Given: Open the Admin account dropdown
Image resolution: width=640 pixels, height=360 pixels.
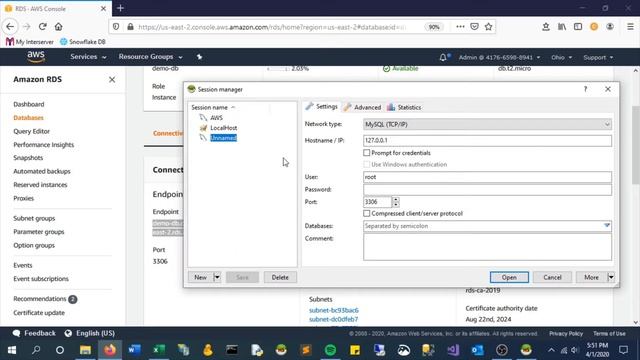Looking at the screenshot, I should click(x=499, y=58).
